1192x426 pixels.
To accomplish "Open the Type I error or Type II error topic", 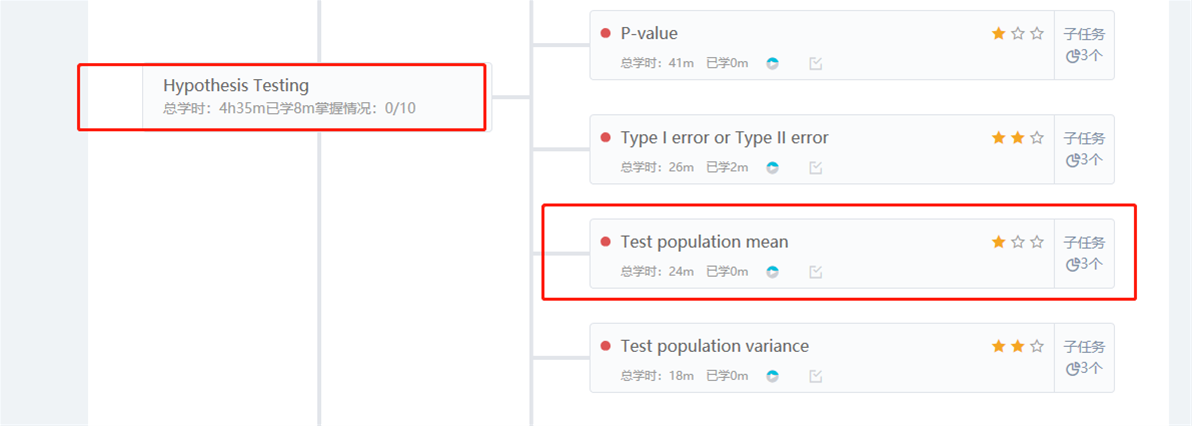I will point(724,138).
